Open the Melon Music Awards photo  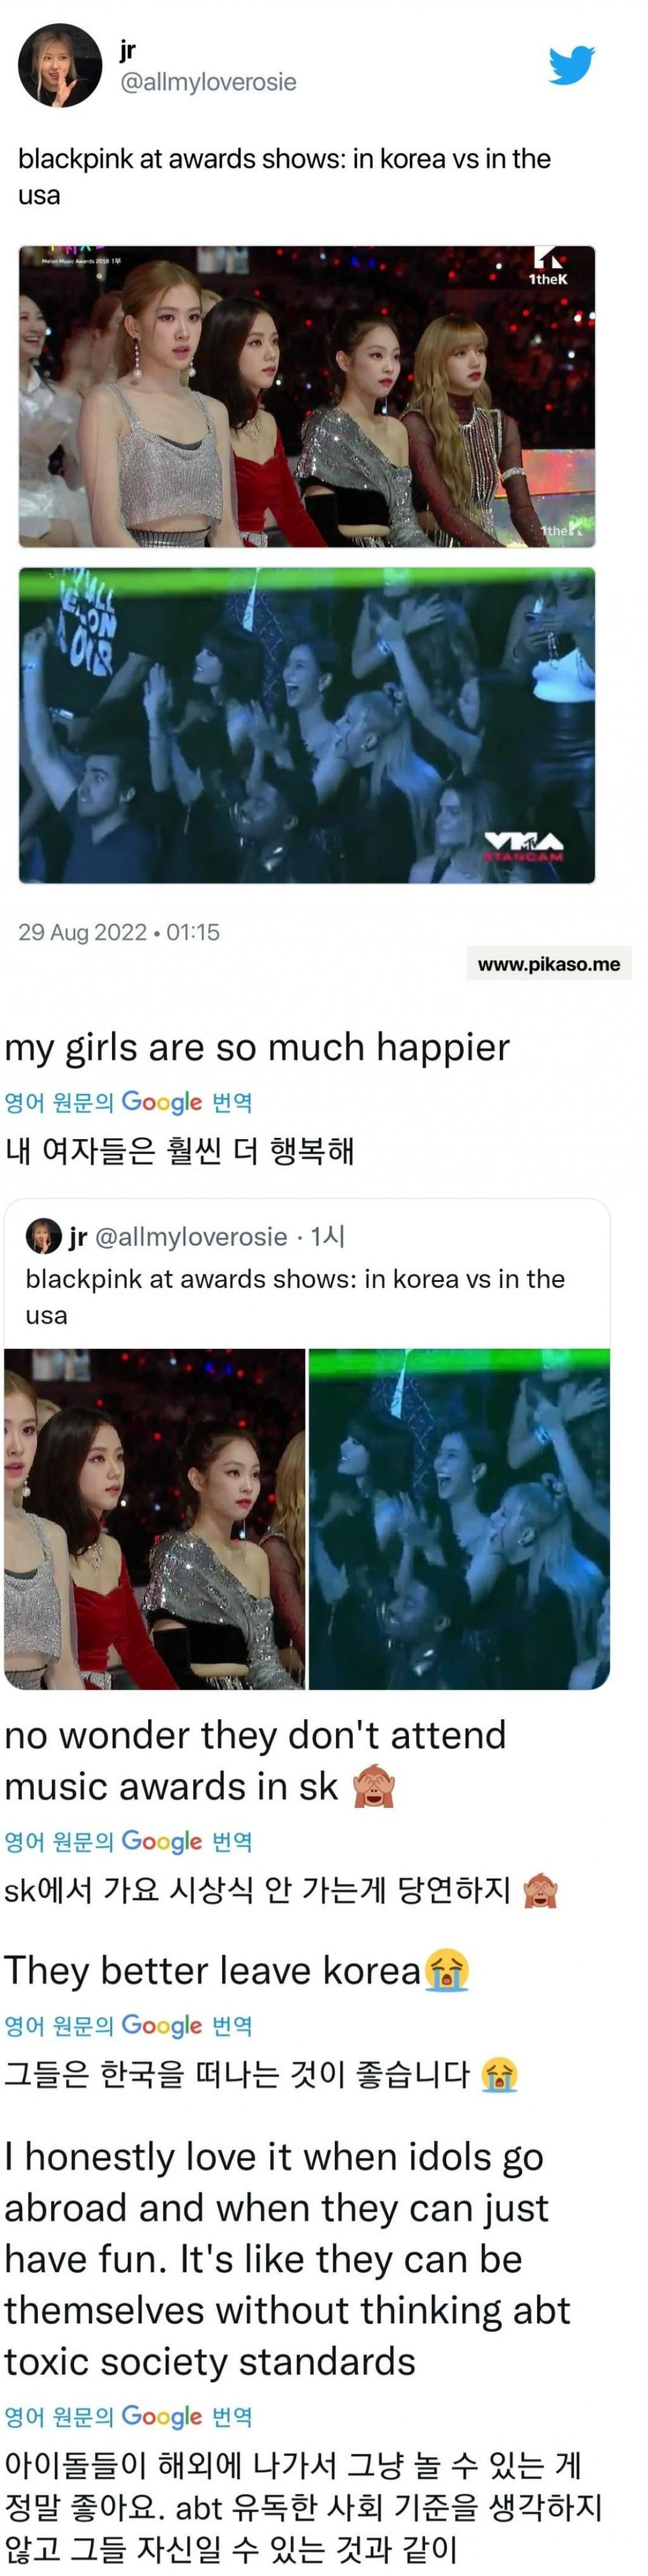(x=307, y=396)
